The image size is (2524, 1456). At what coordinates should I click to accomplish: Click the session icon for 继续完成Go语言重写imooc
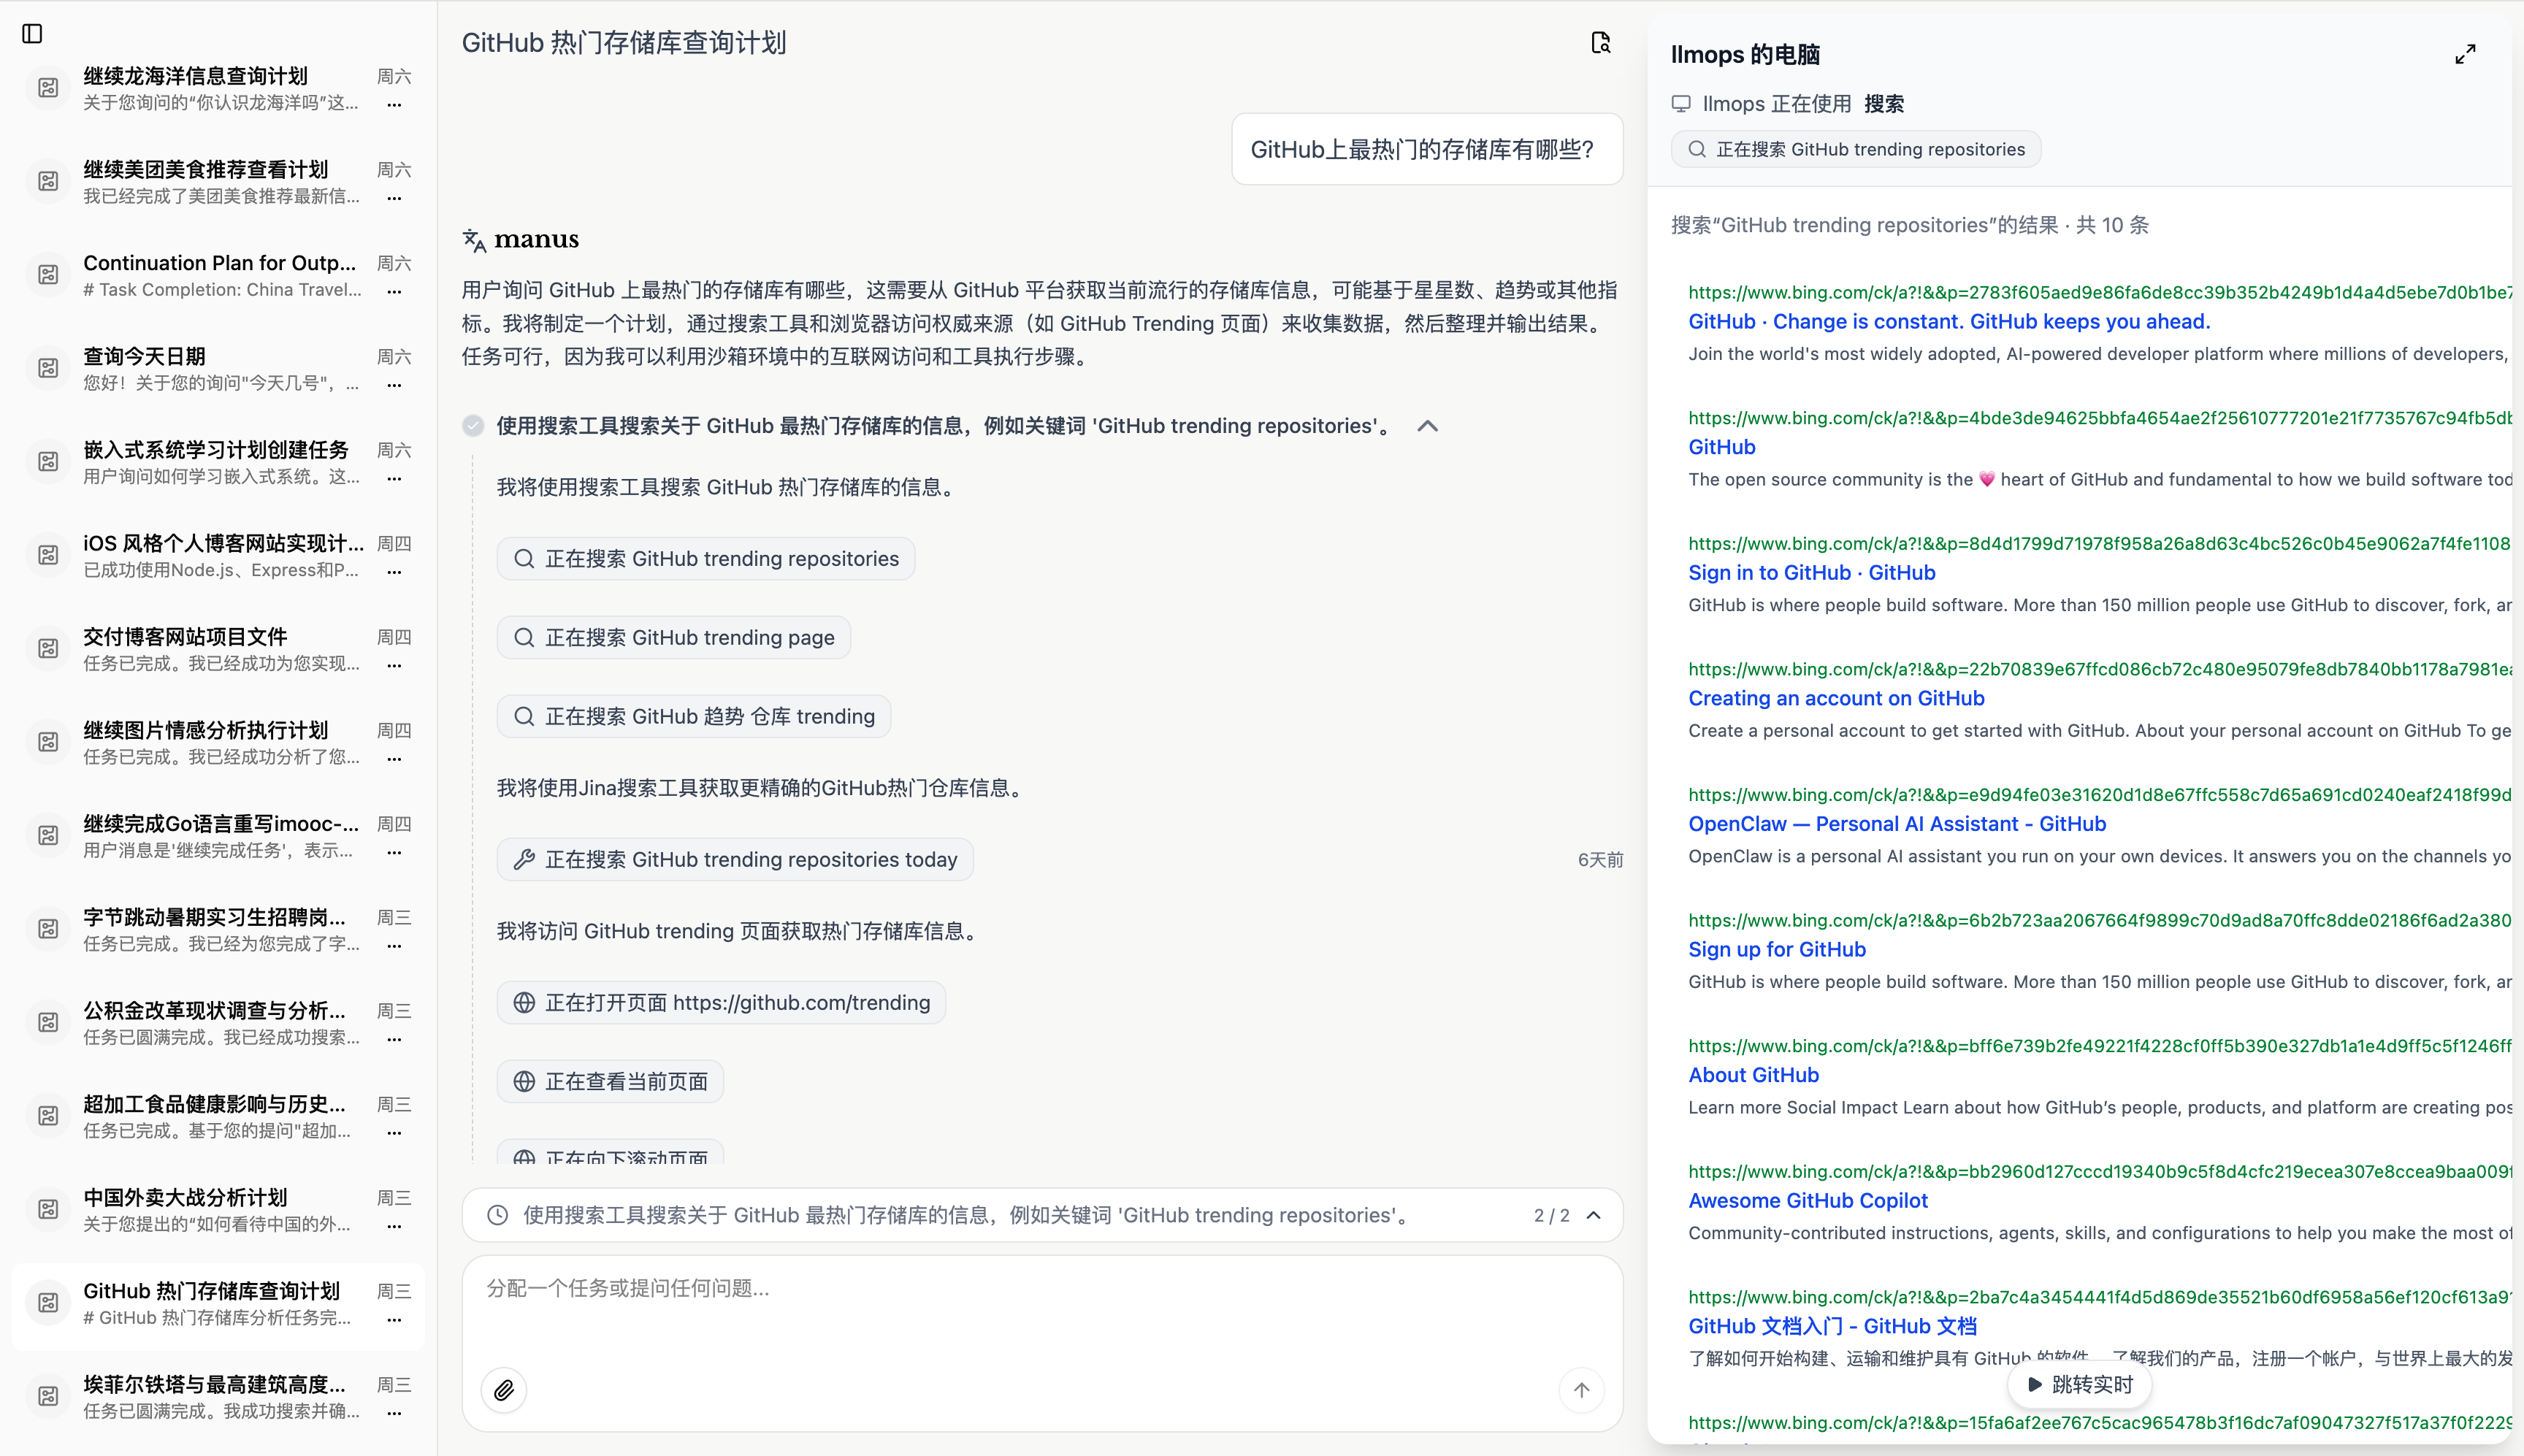pyautogui.click(x=48, y=836)
